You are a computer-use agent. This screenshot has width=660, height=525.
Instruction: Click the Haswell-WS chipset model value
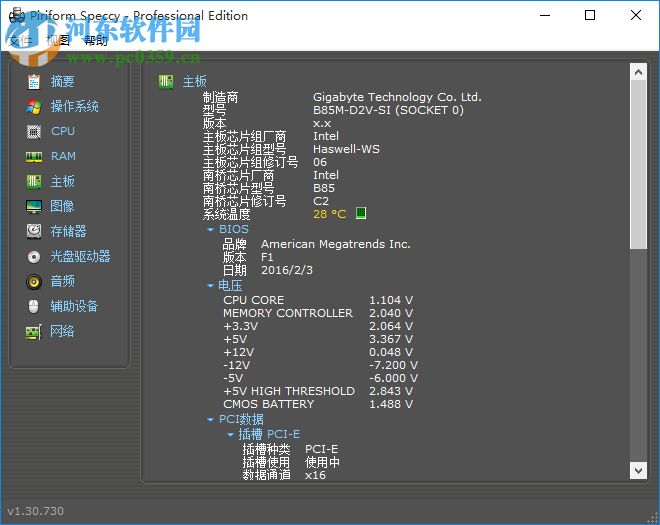coord(346,149)
